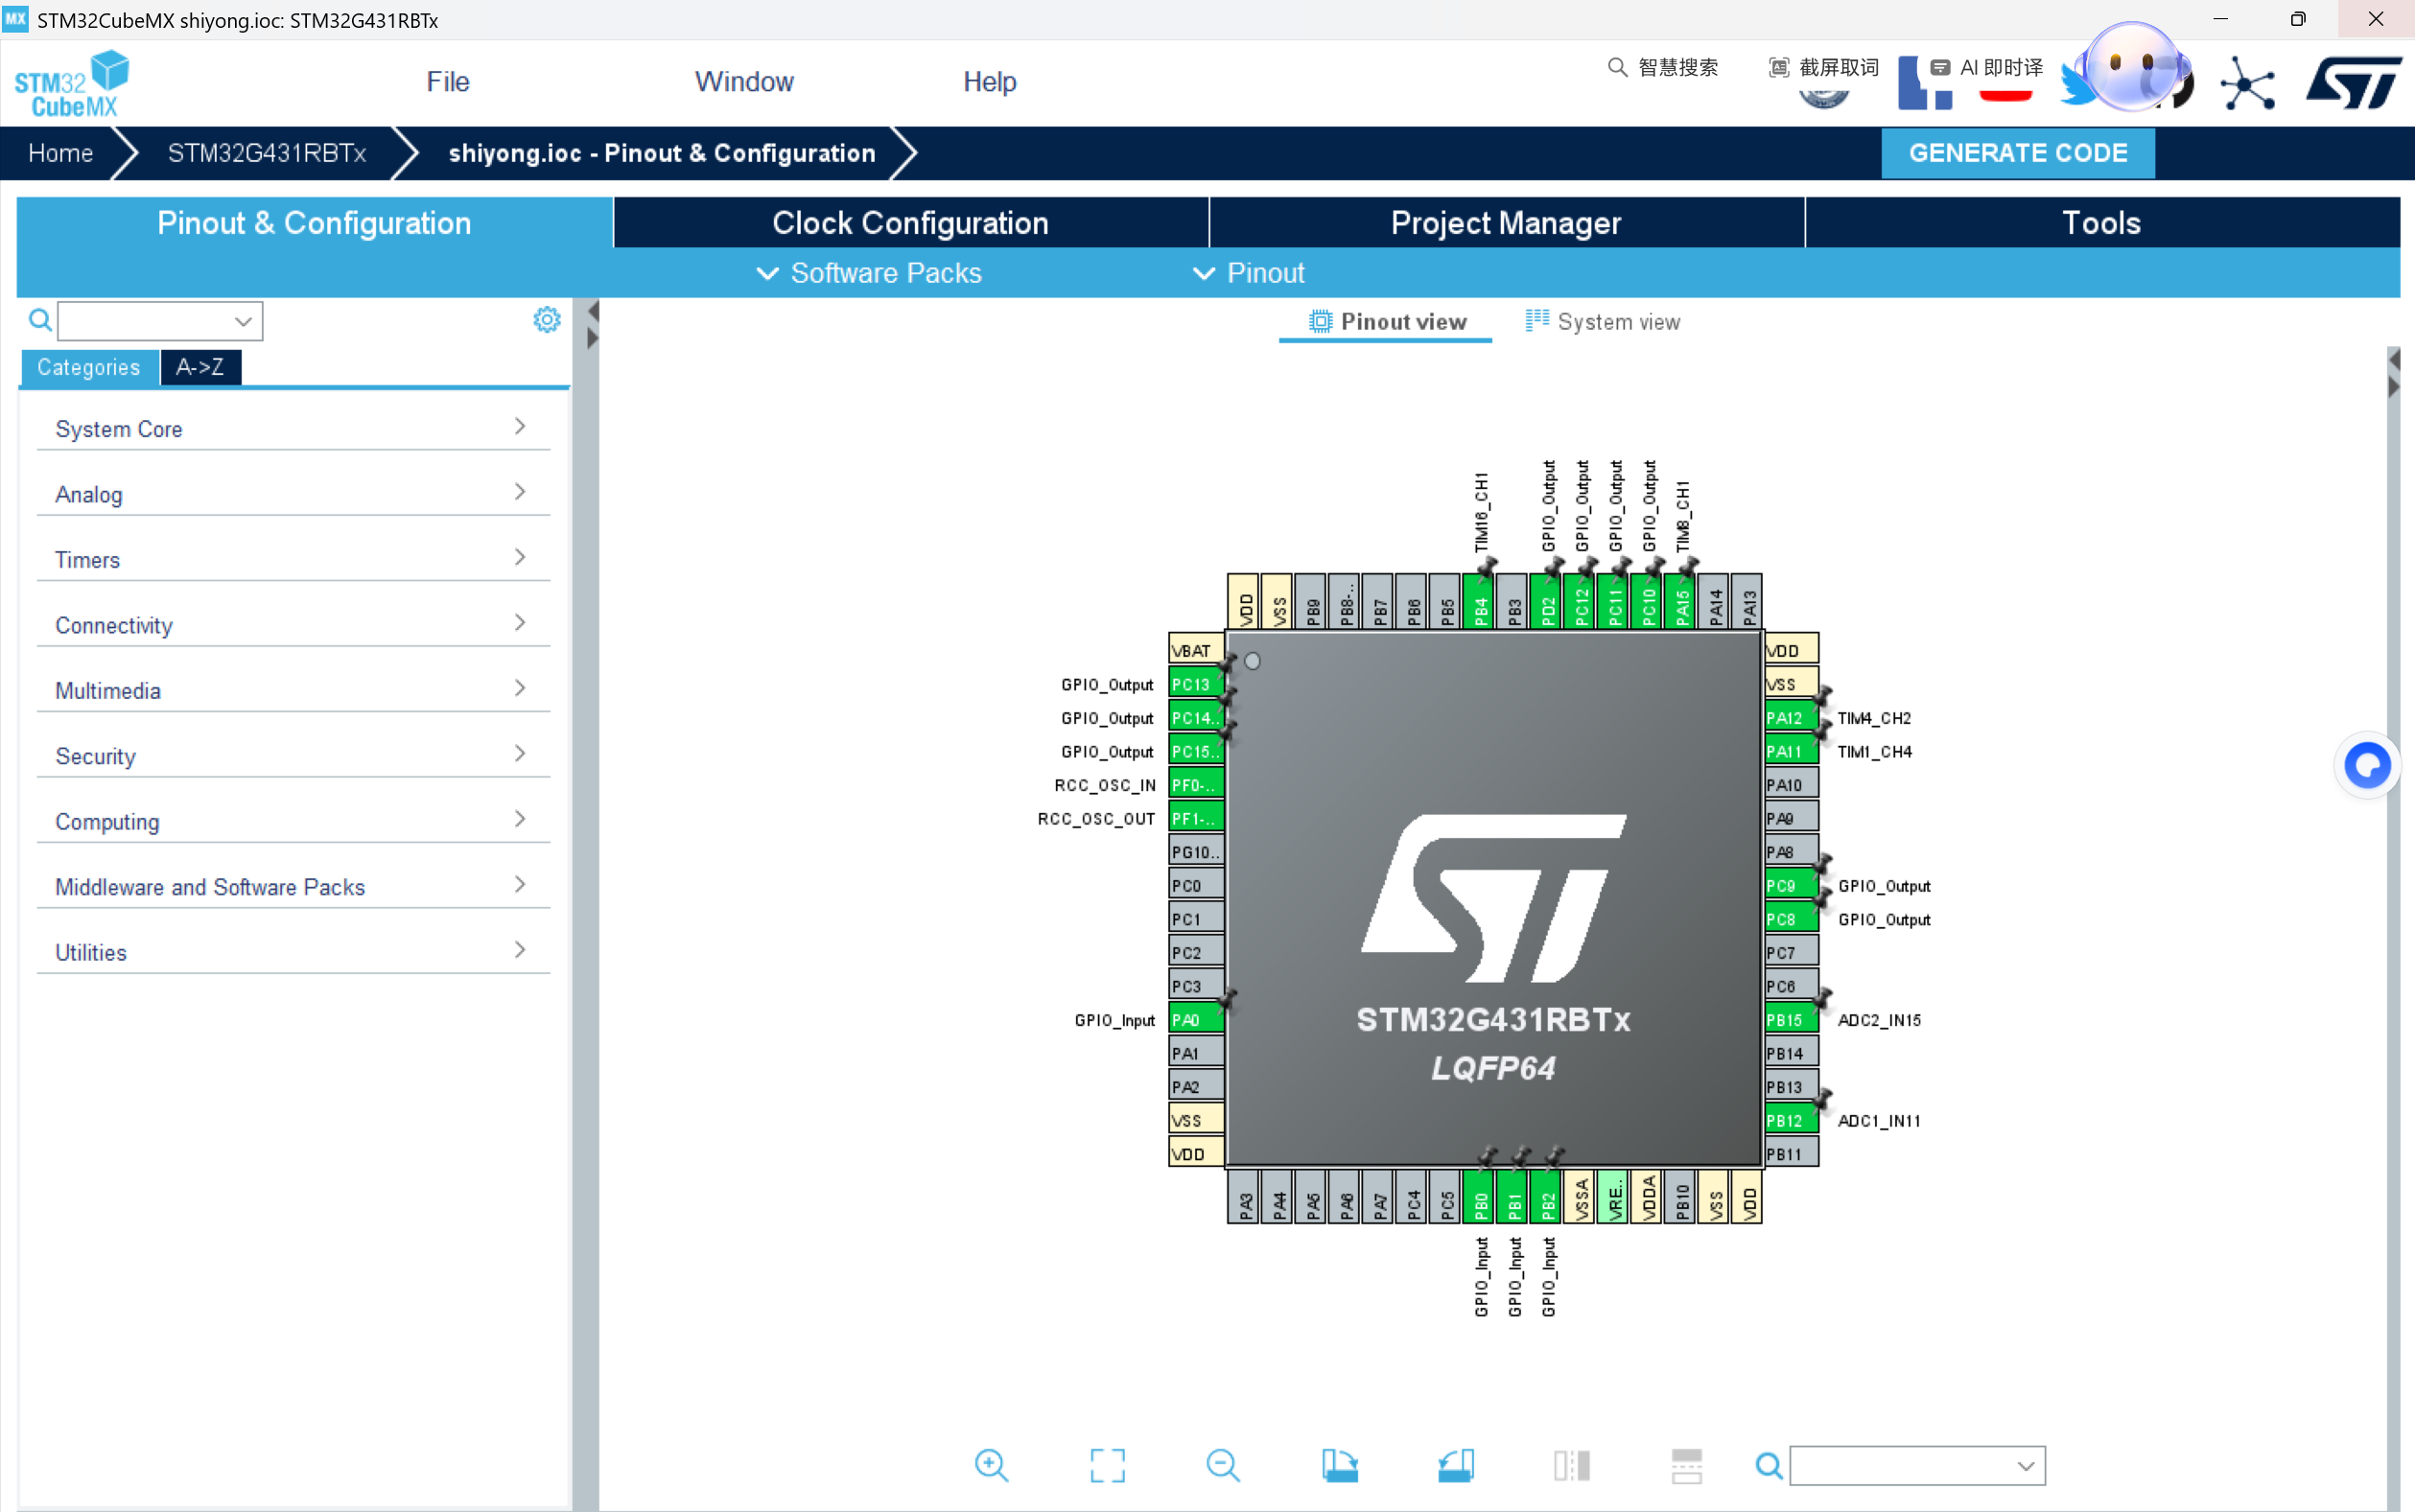Zoom out of the chip pinout
Image resolution: width=2415 pixels, height=1512 pixels.
click(x=1222, y=1465)
